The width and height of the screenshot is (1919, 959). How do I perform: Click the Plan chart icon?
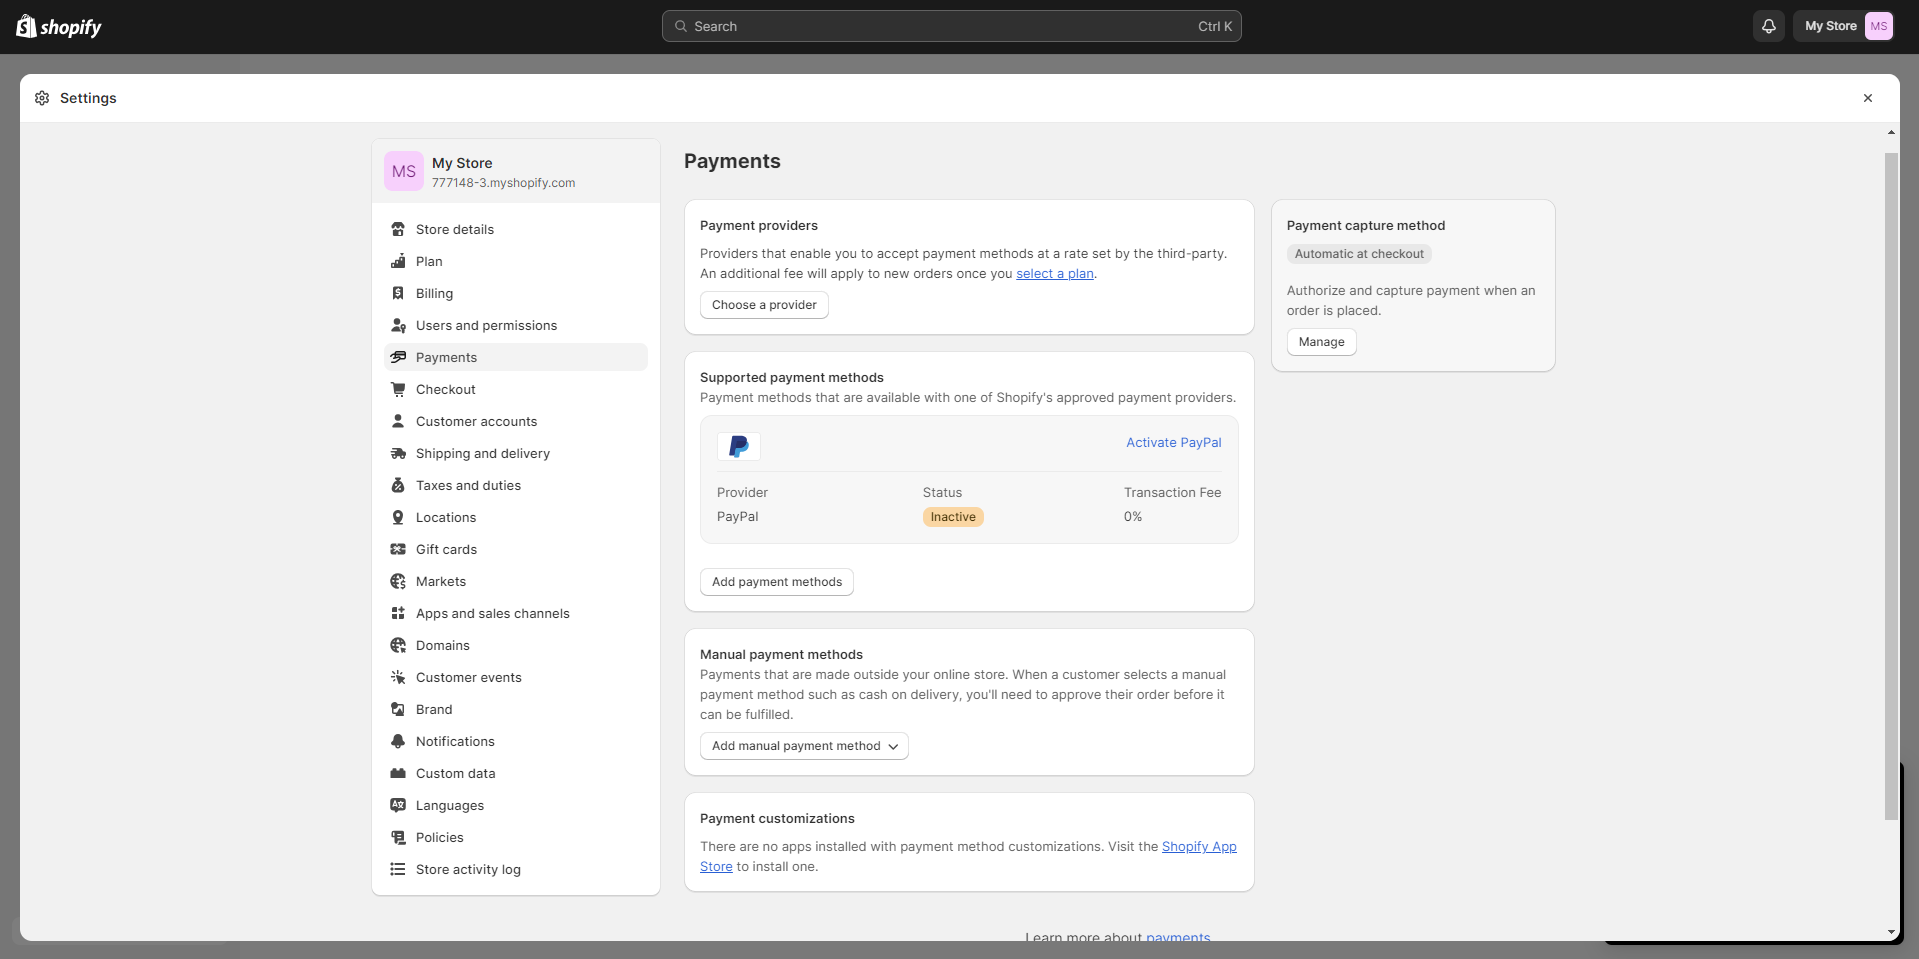pyautogui.click(x=398, y=261)
